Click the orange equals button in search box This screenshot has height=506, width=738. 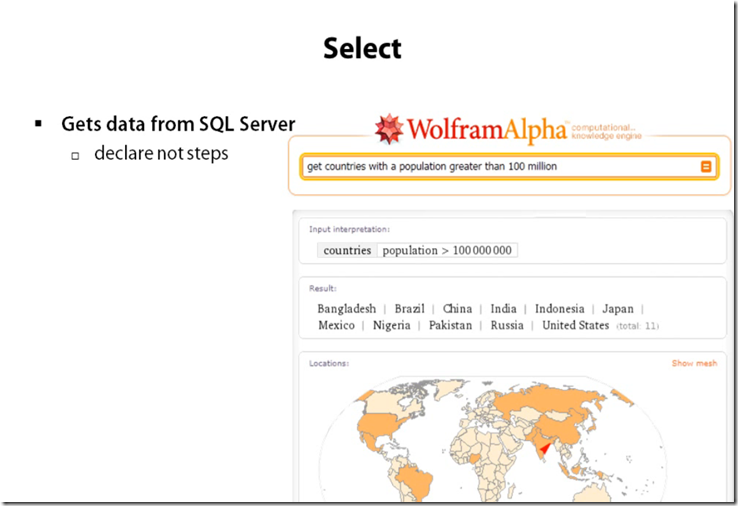click(706, 166)
